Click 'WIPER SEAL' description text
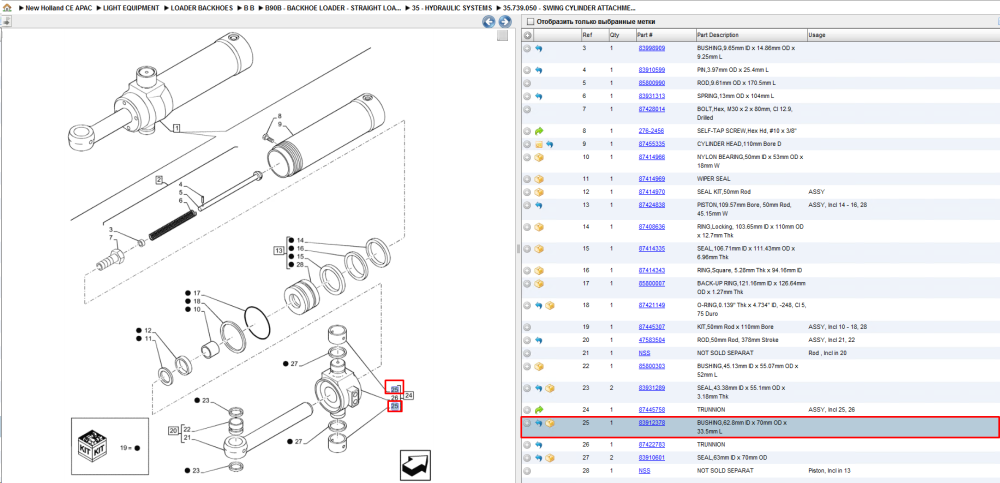 (714, 179)
